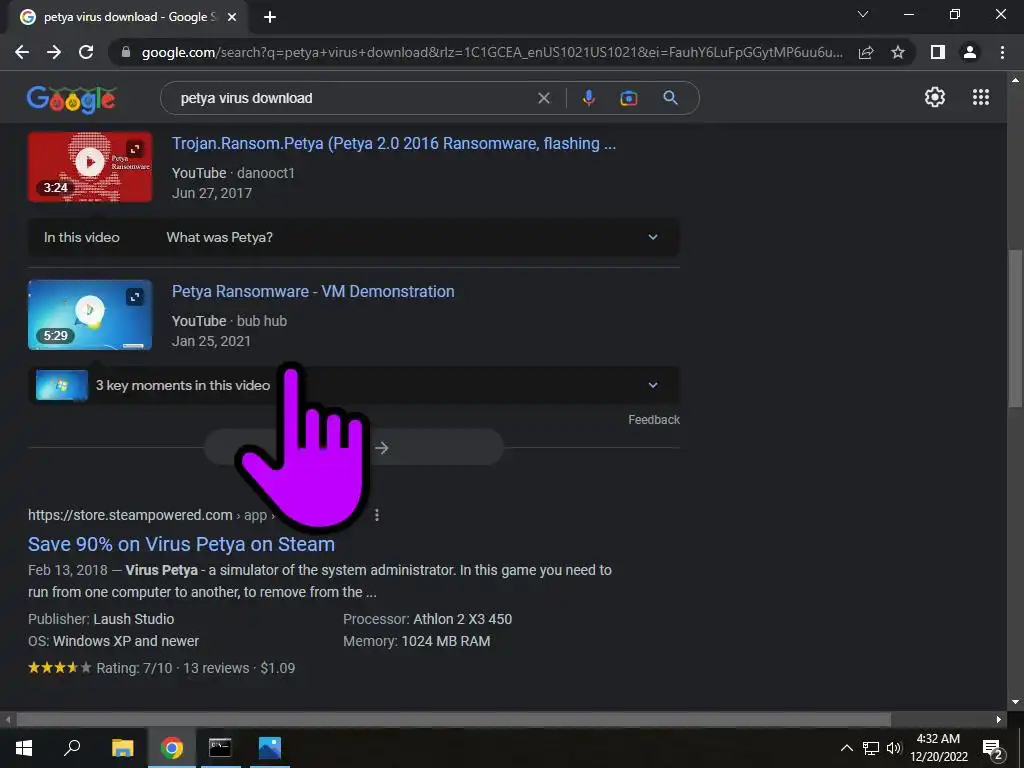Start voice search with microphone
This screenshot has height=768, width=1024.
click(x=588, y=98)
